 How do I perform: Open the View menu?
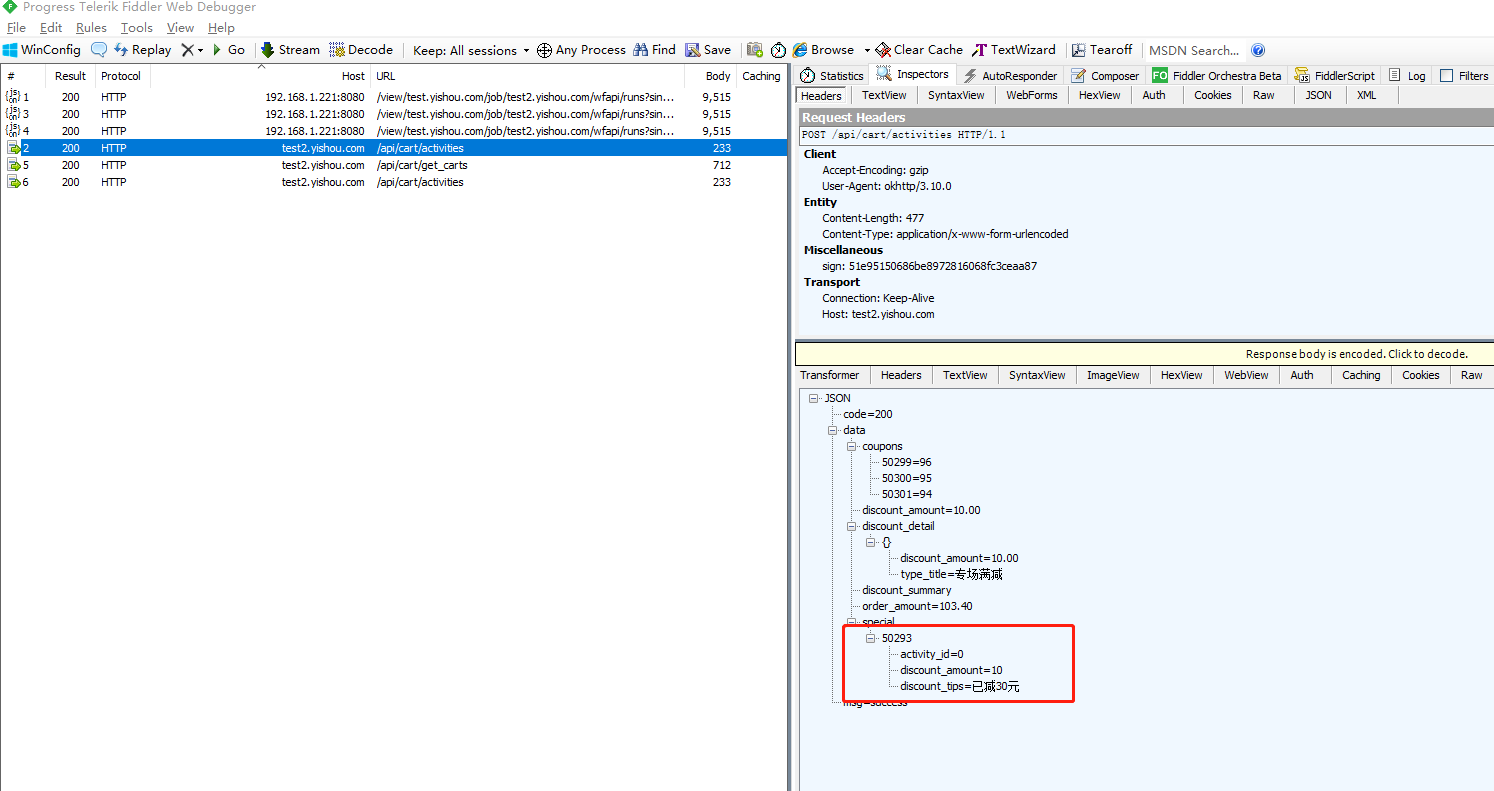click(x=180, y=28)
